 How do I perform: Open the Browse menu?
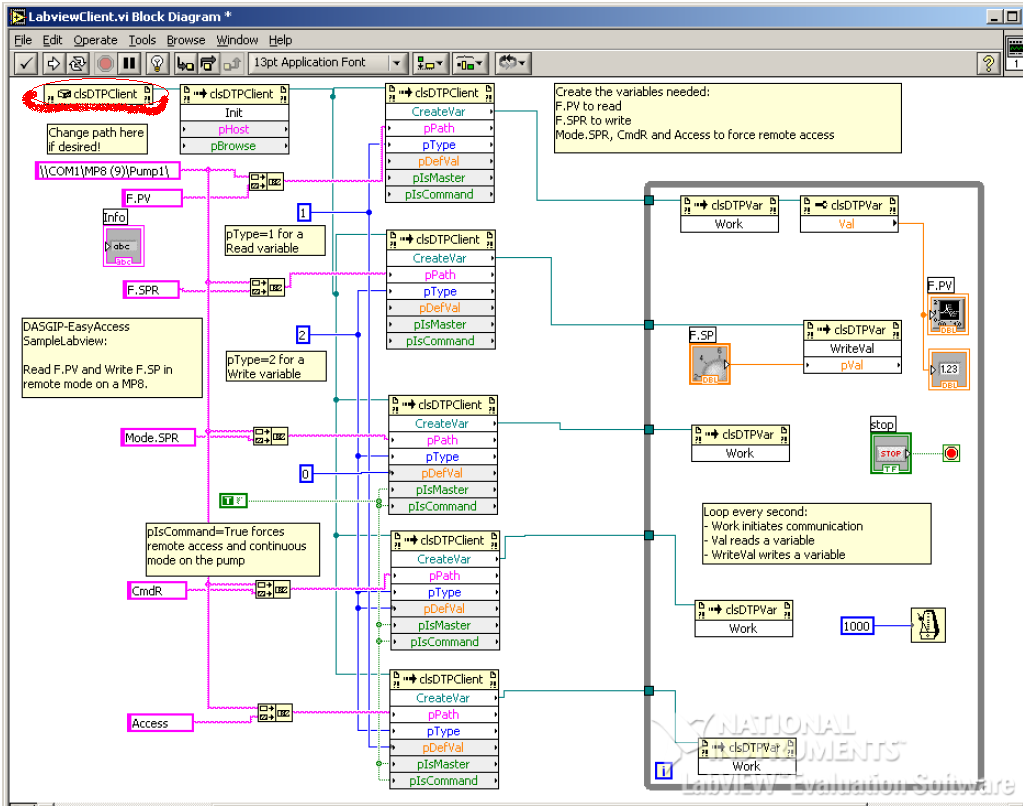186,40
